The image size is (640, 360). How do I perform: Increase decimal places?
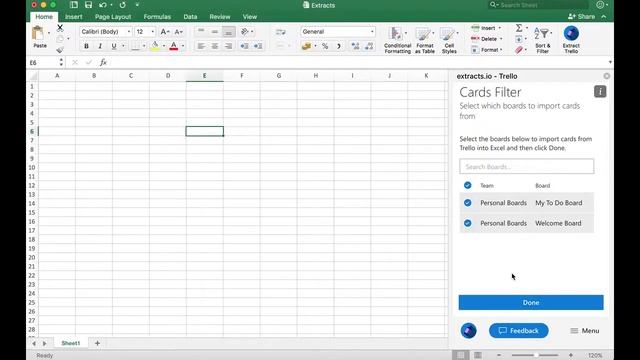[356, 46]
